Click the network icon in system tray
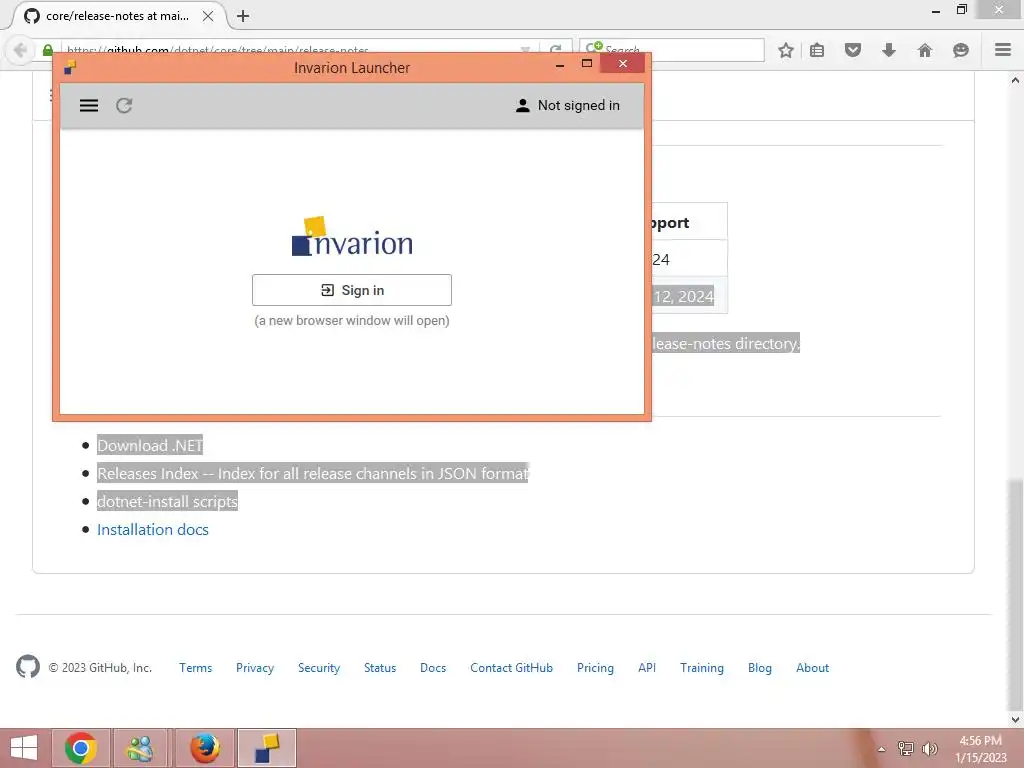This screenshot has width=1024, height=768. (x=906, y=749)
